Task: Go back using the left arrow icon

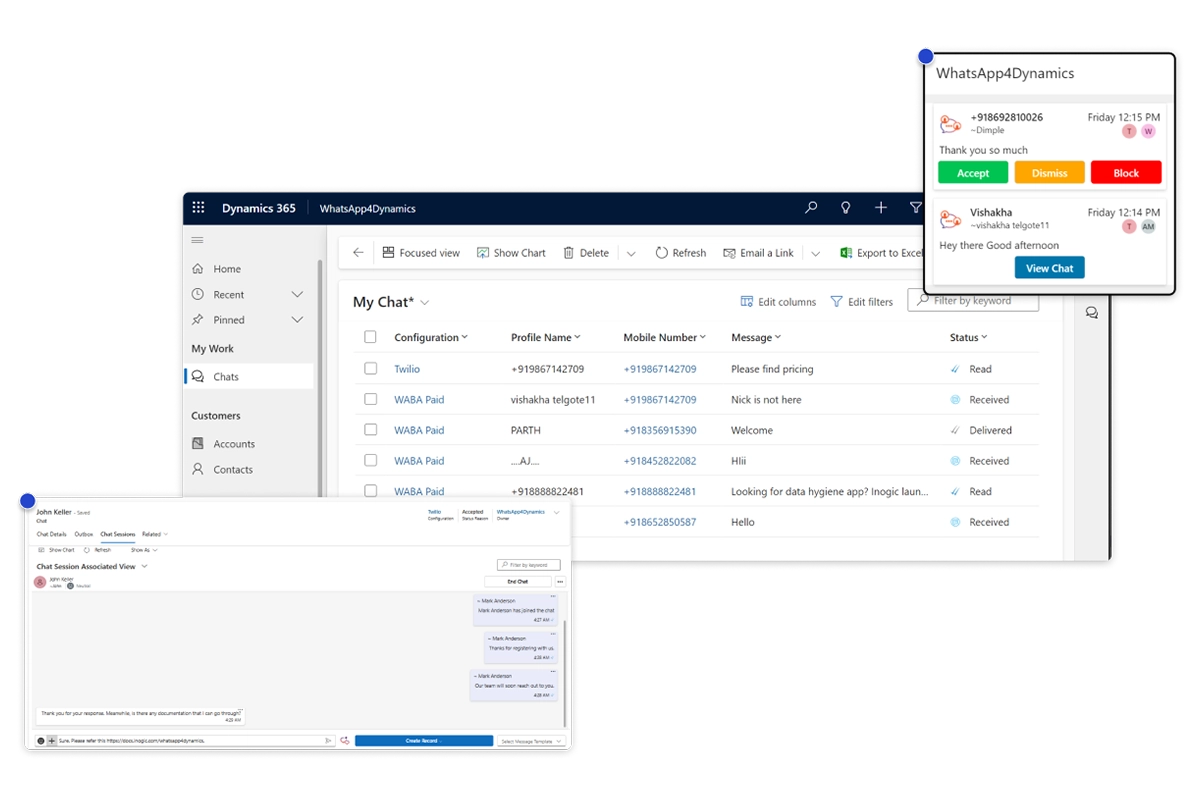Action: click(358, 253)
